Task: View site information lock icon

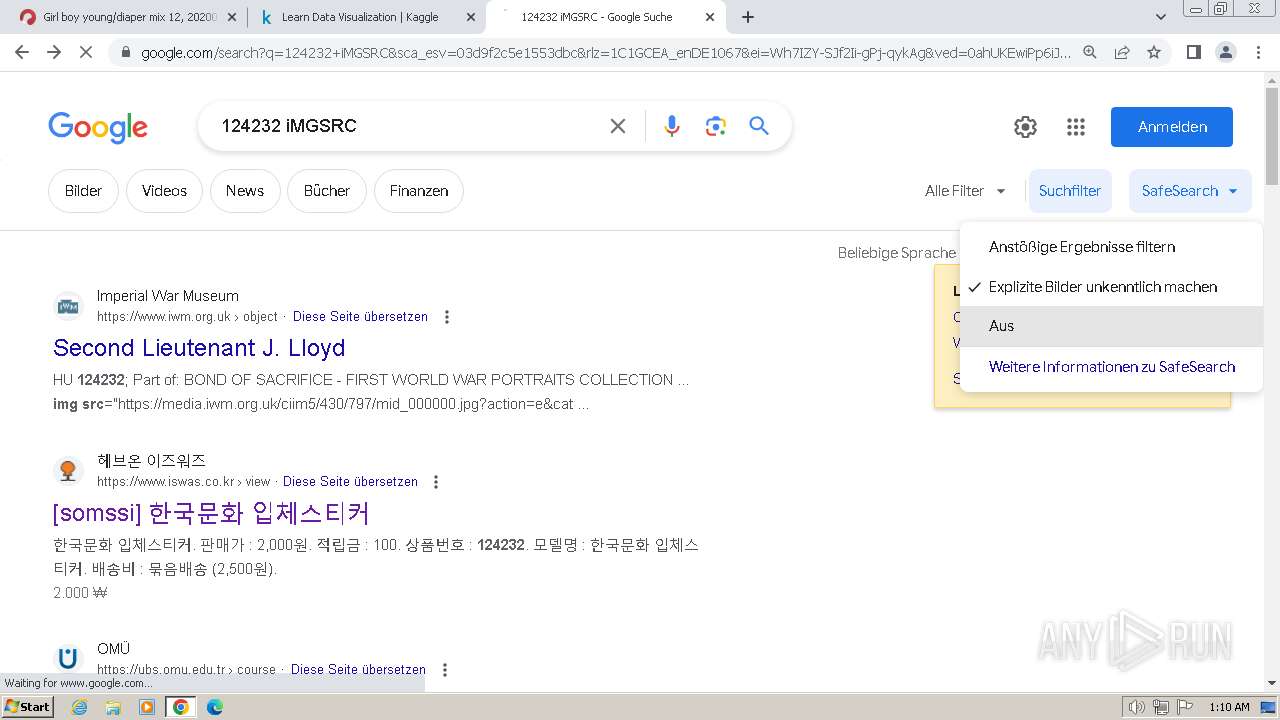Action: pyautogui.click(x=125, y=53)
